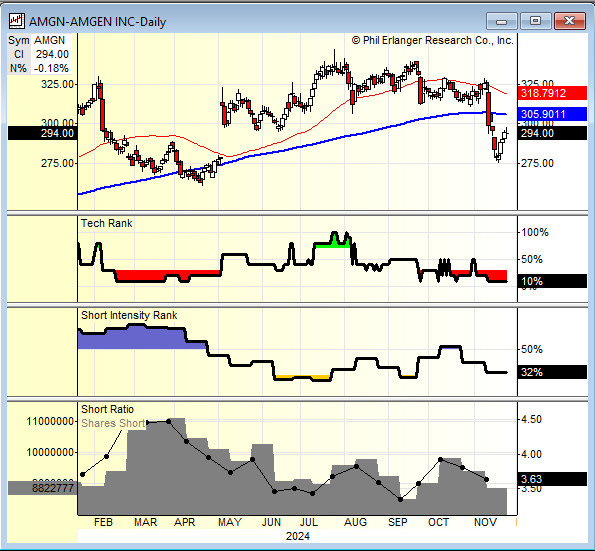The image size is (595, 551).
Task: Click the OCT label on the time axis
Action: pos(438,523)
